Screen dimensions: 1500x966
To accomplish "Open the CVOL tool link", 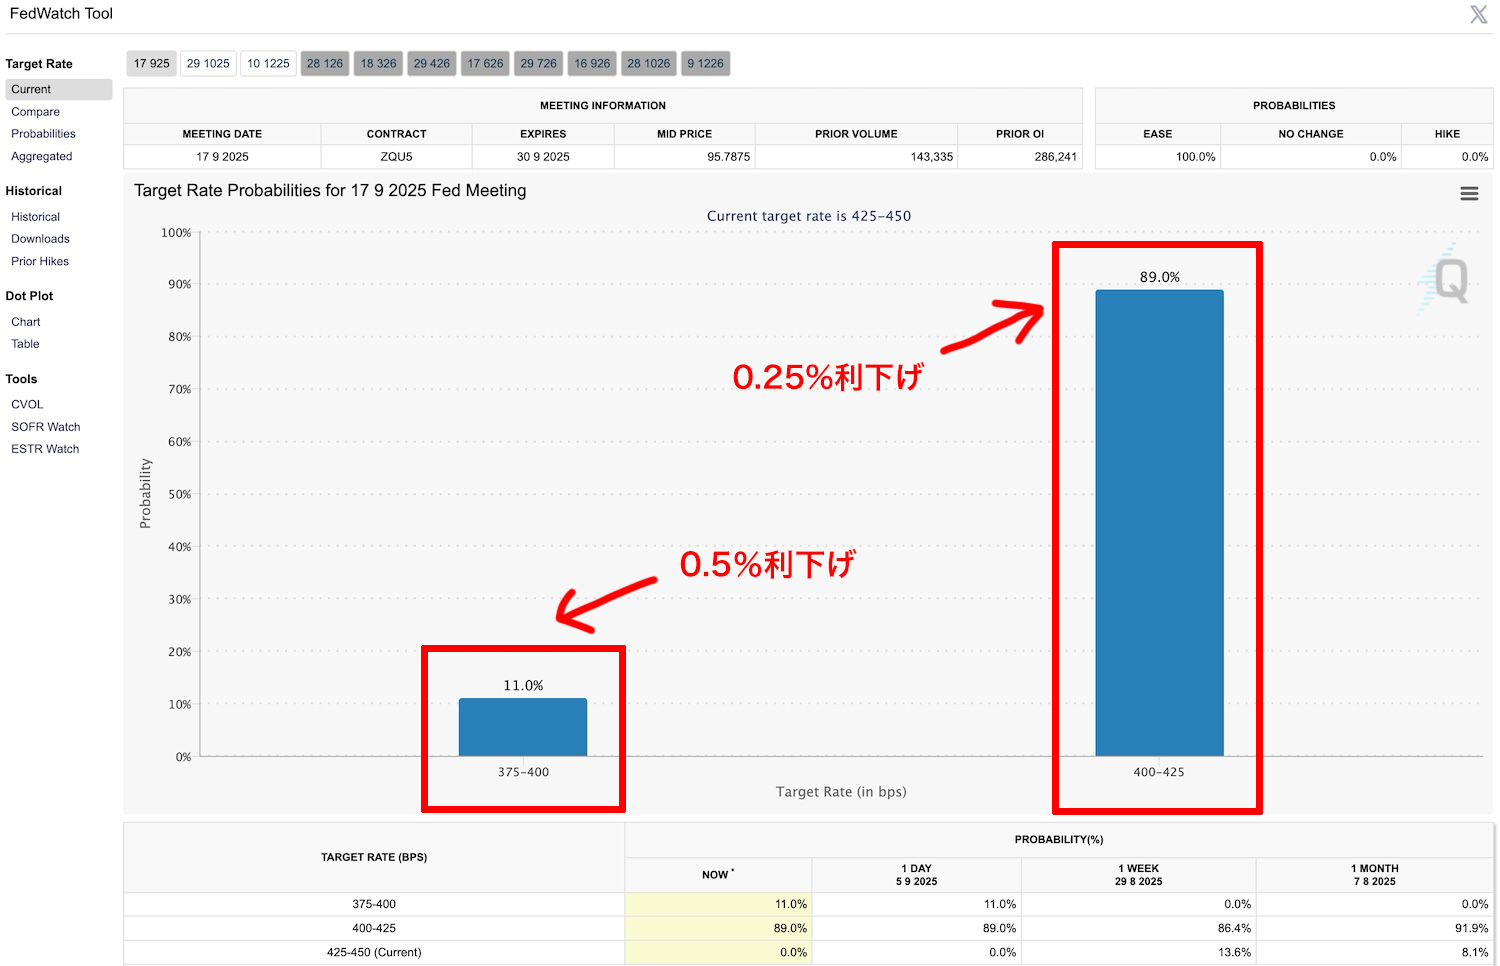I will [27, 405].
